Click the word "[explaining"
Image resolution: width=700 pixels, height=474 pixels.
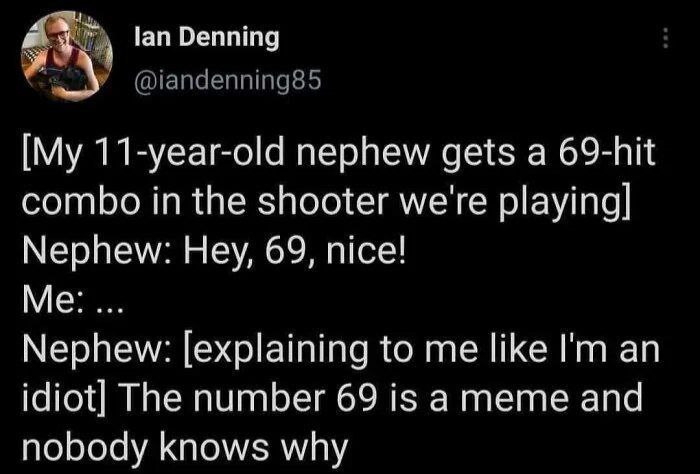275,352
